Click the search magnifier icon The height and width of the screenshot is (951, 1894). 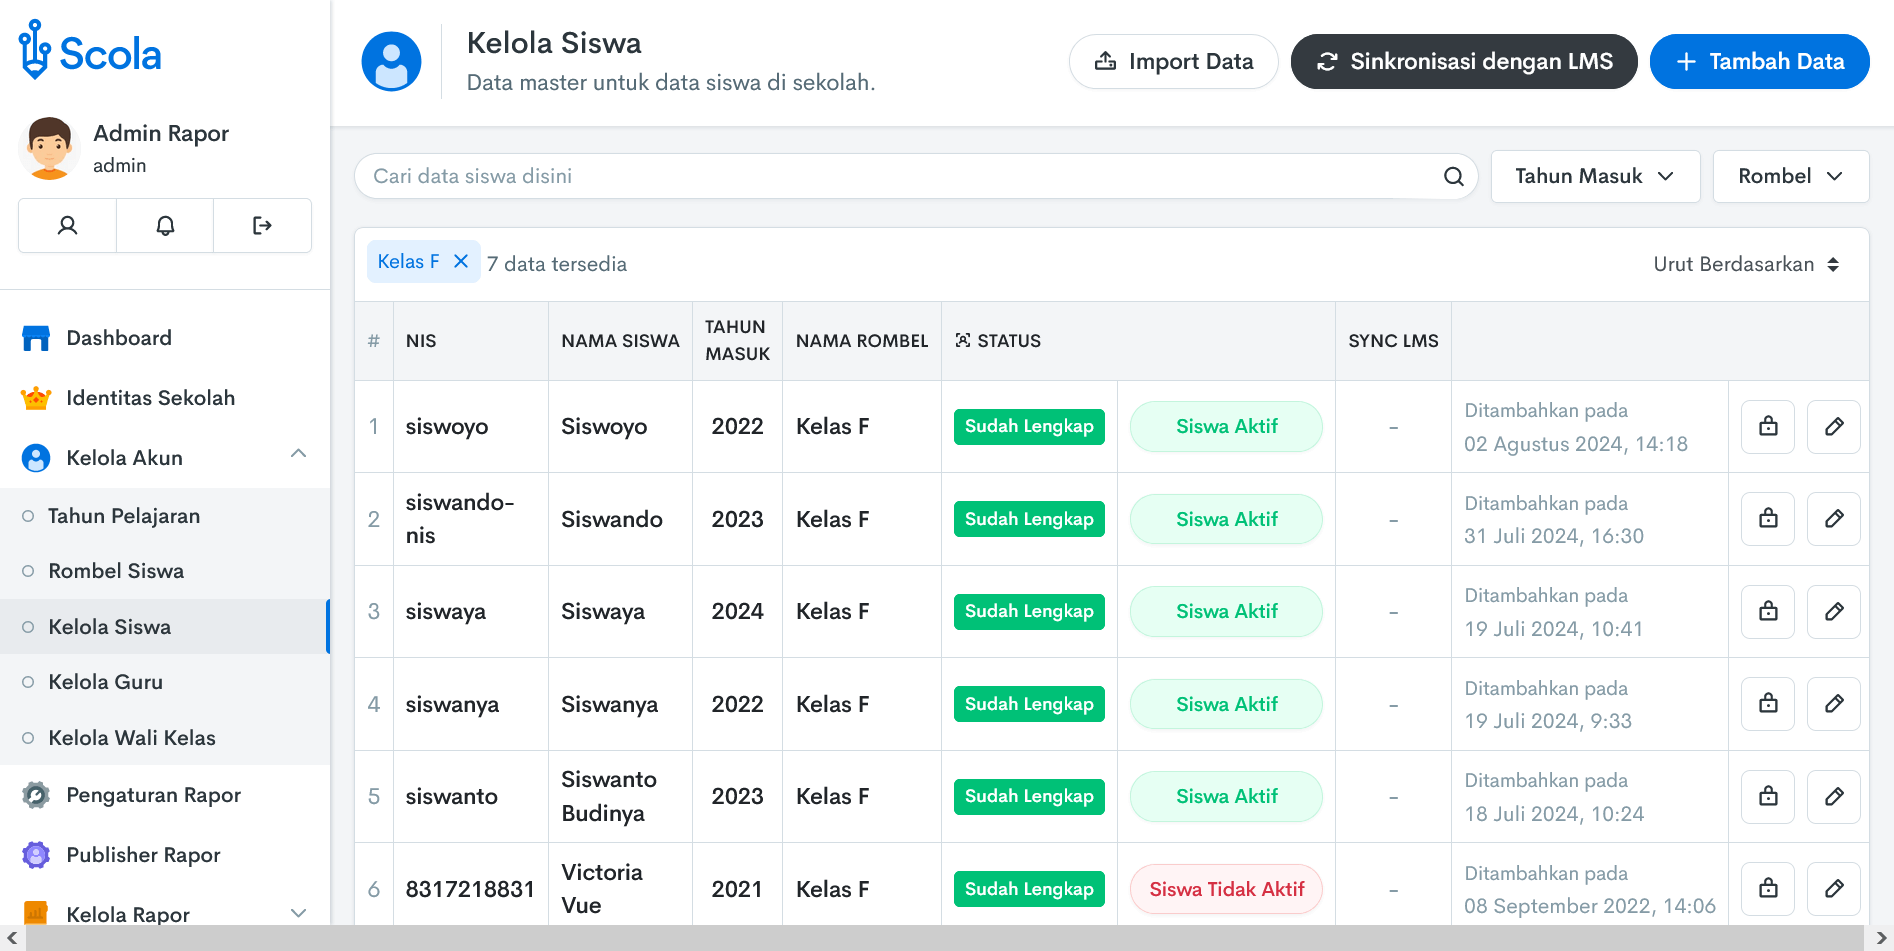click(1453, 177)
